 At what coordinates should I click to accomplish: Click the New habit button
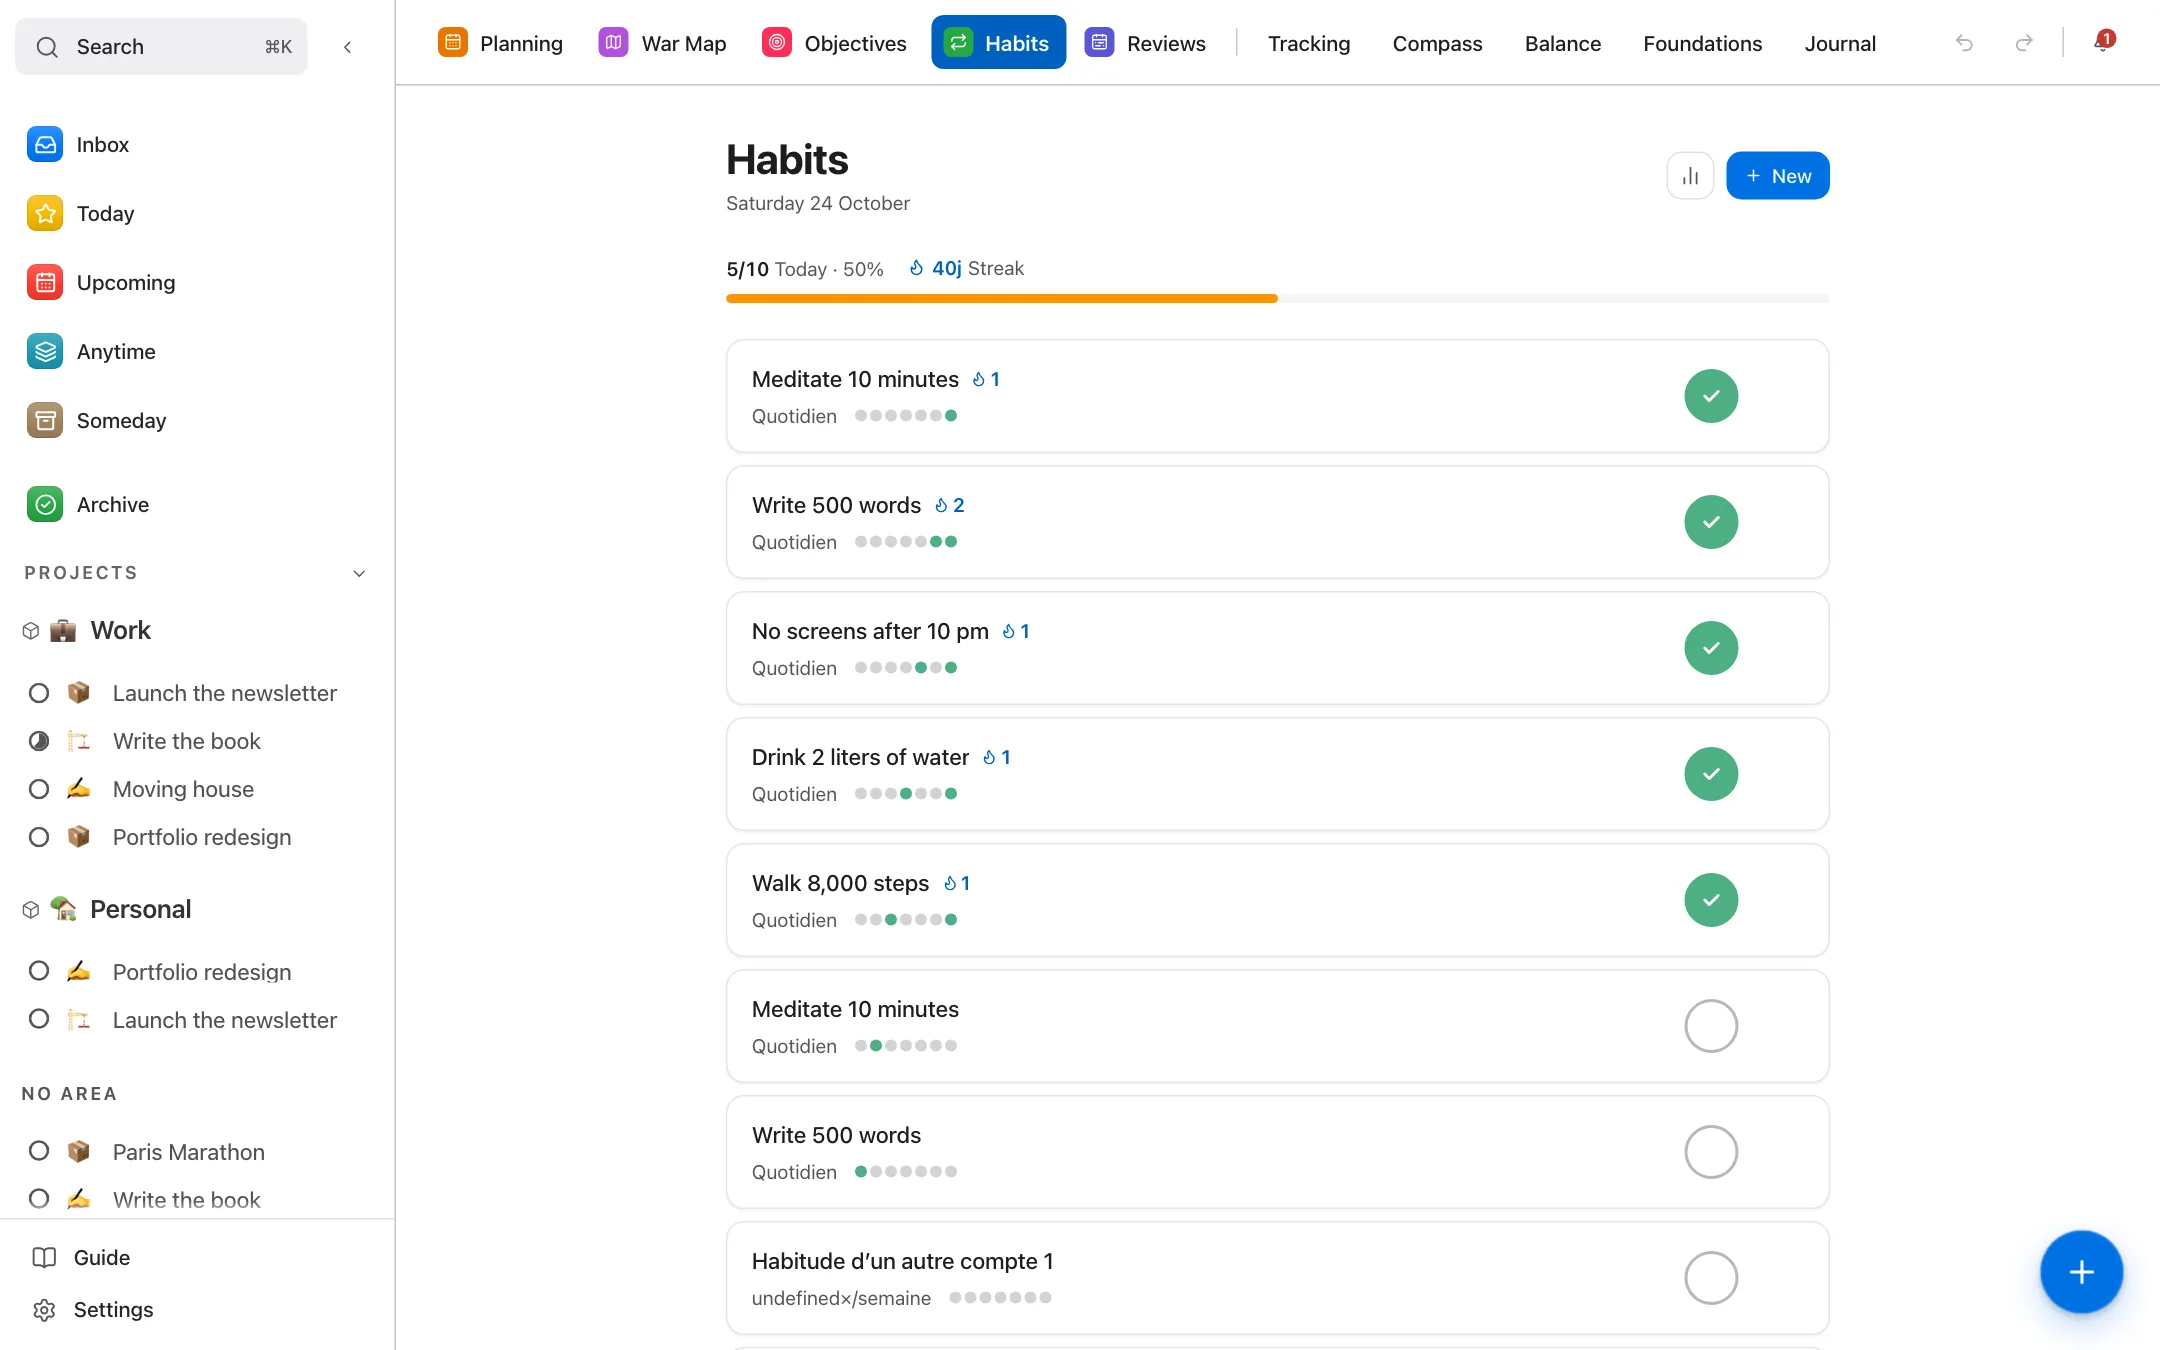(x=1778, y=176)
